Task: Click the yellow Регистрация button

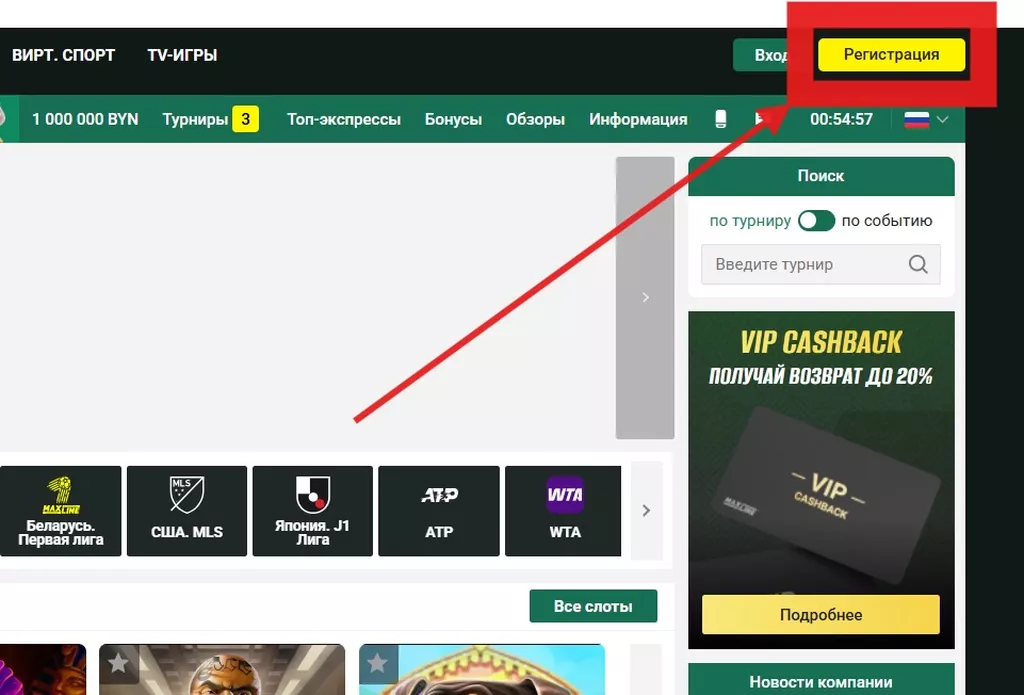Action: [891, 55]
